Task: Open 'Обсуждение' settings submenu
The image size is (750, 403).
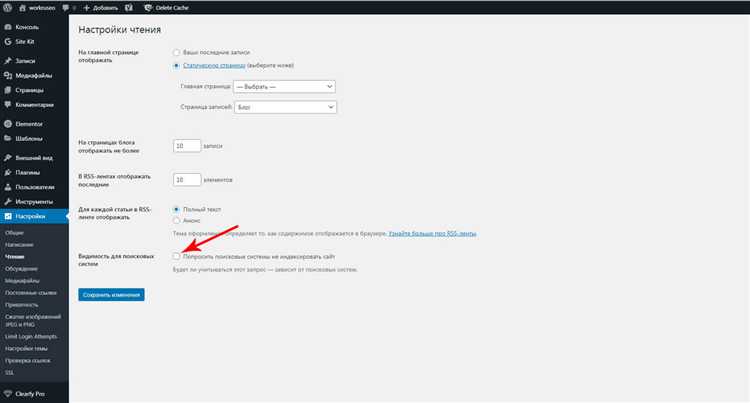Action: coord(21,269)
